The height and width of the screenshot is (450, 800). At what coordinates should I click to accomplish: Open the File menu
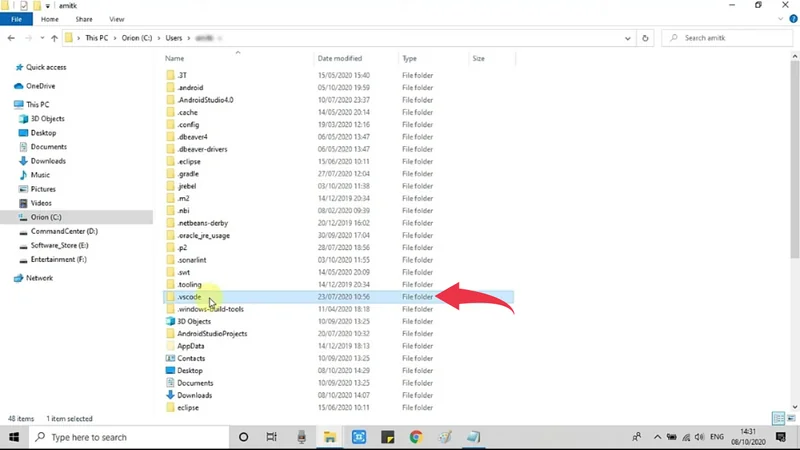[17, 19]
